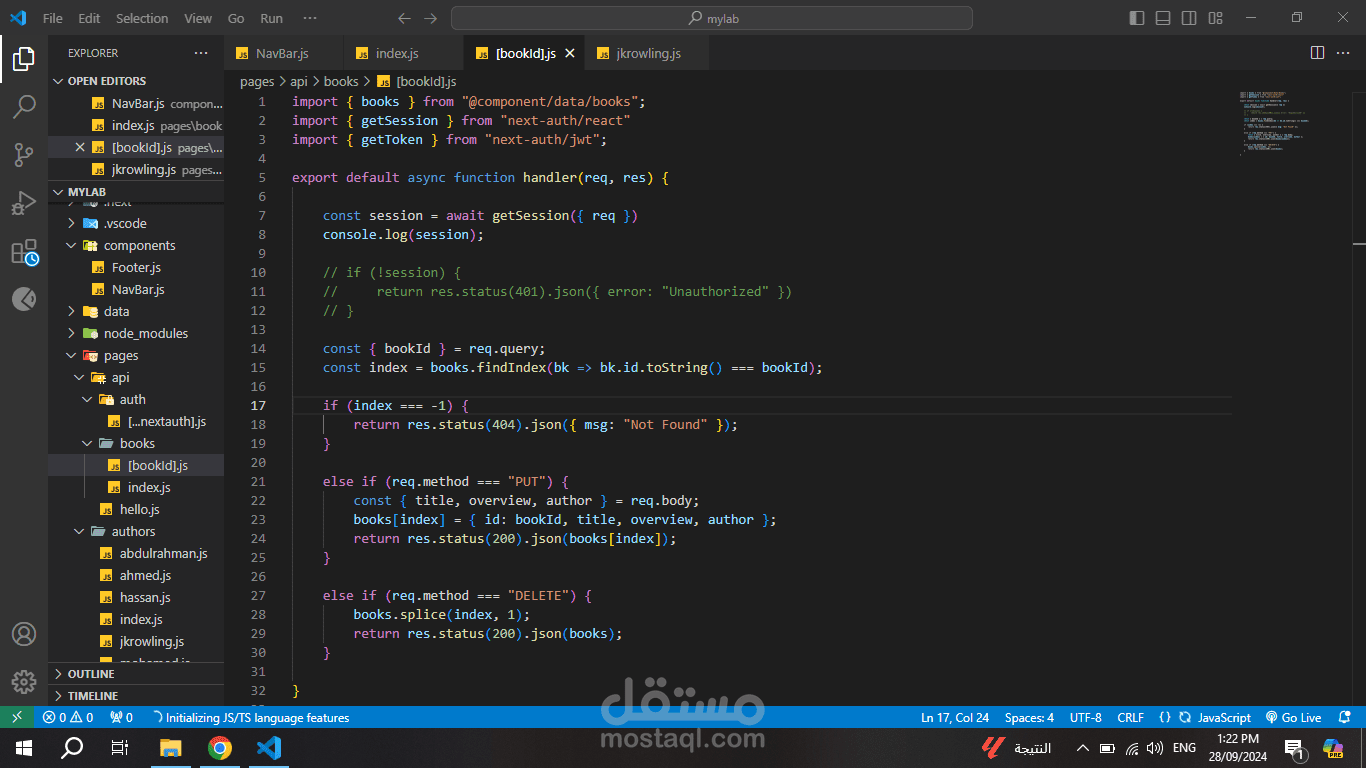Open the Accounts icon in activity bar
The height and width of the screenshot is (768, 1366).
click(24, 634)
